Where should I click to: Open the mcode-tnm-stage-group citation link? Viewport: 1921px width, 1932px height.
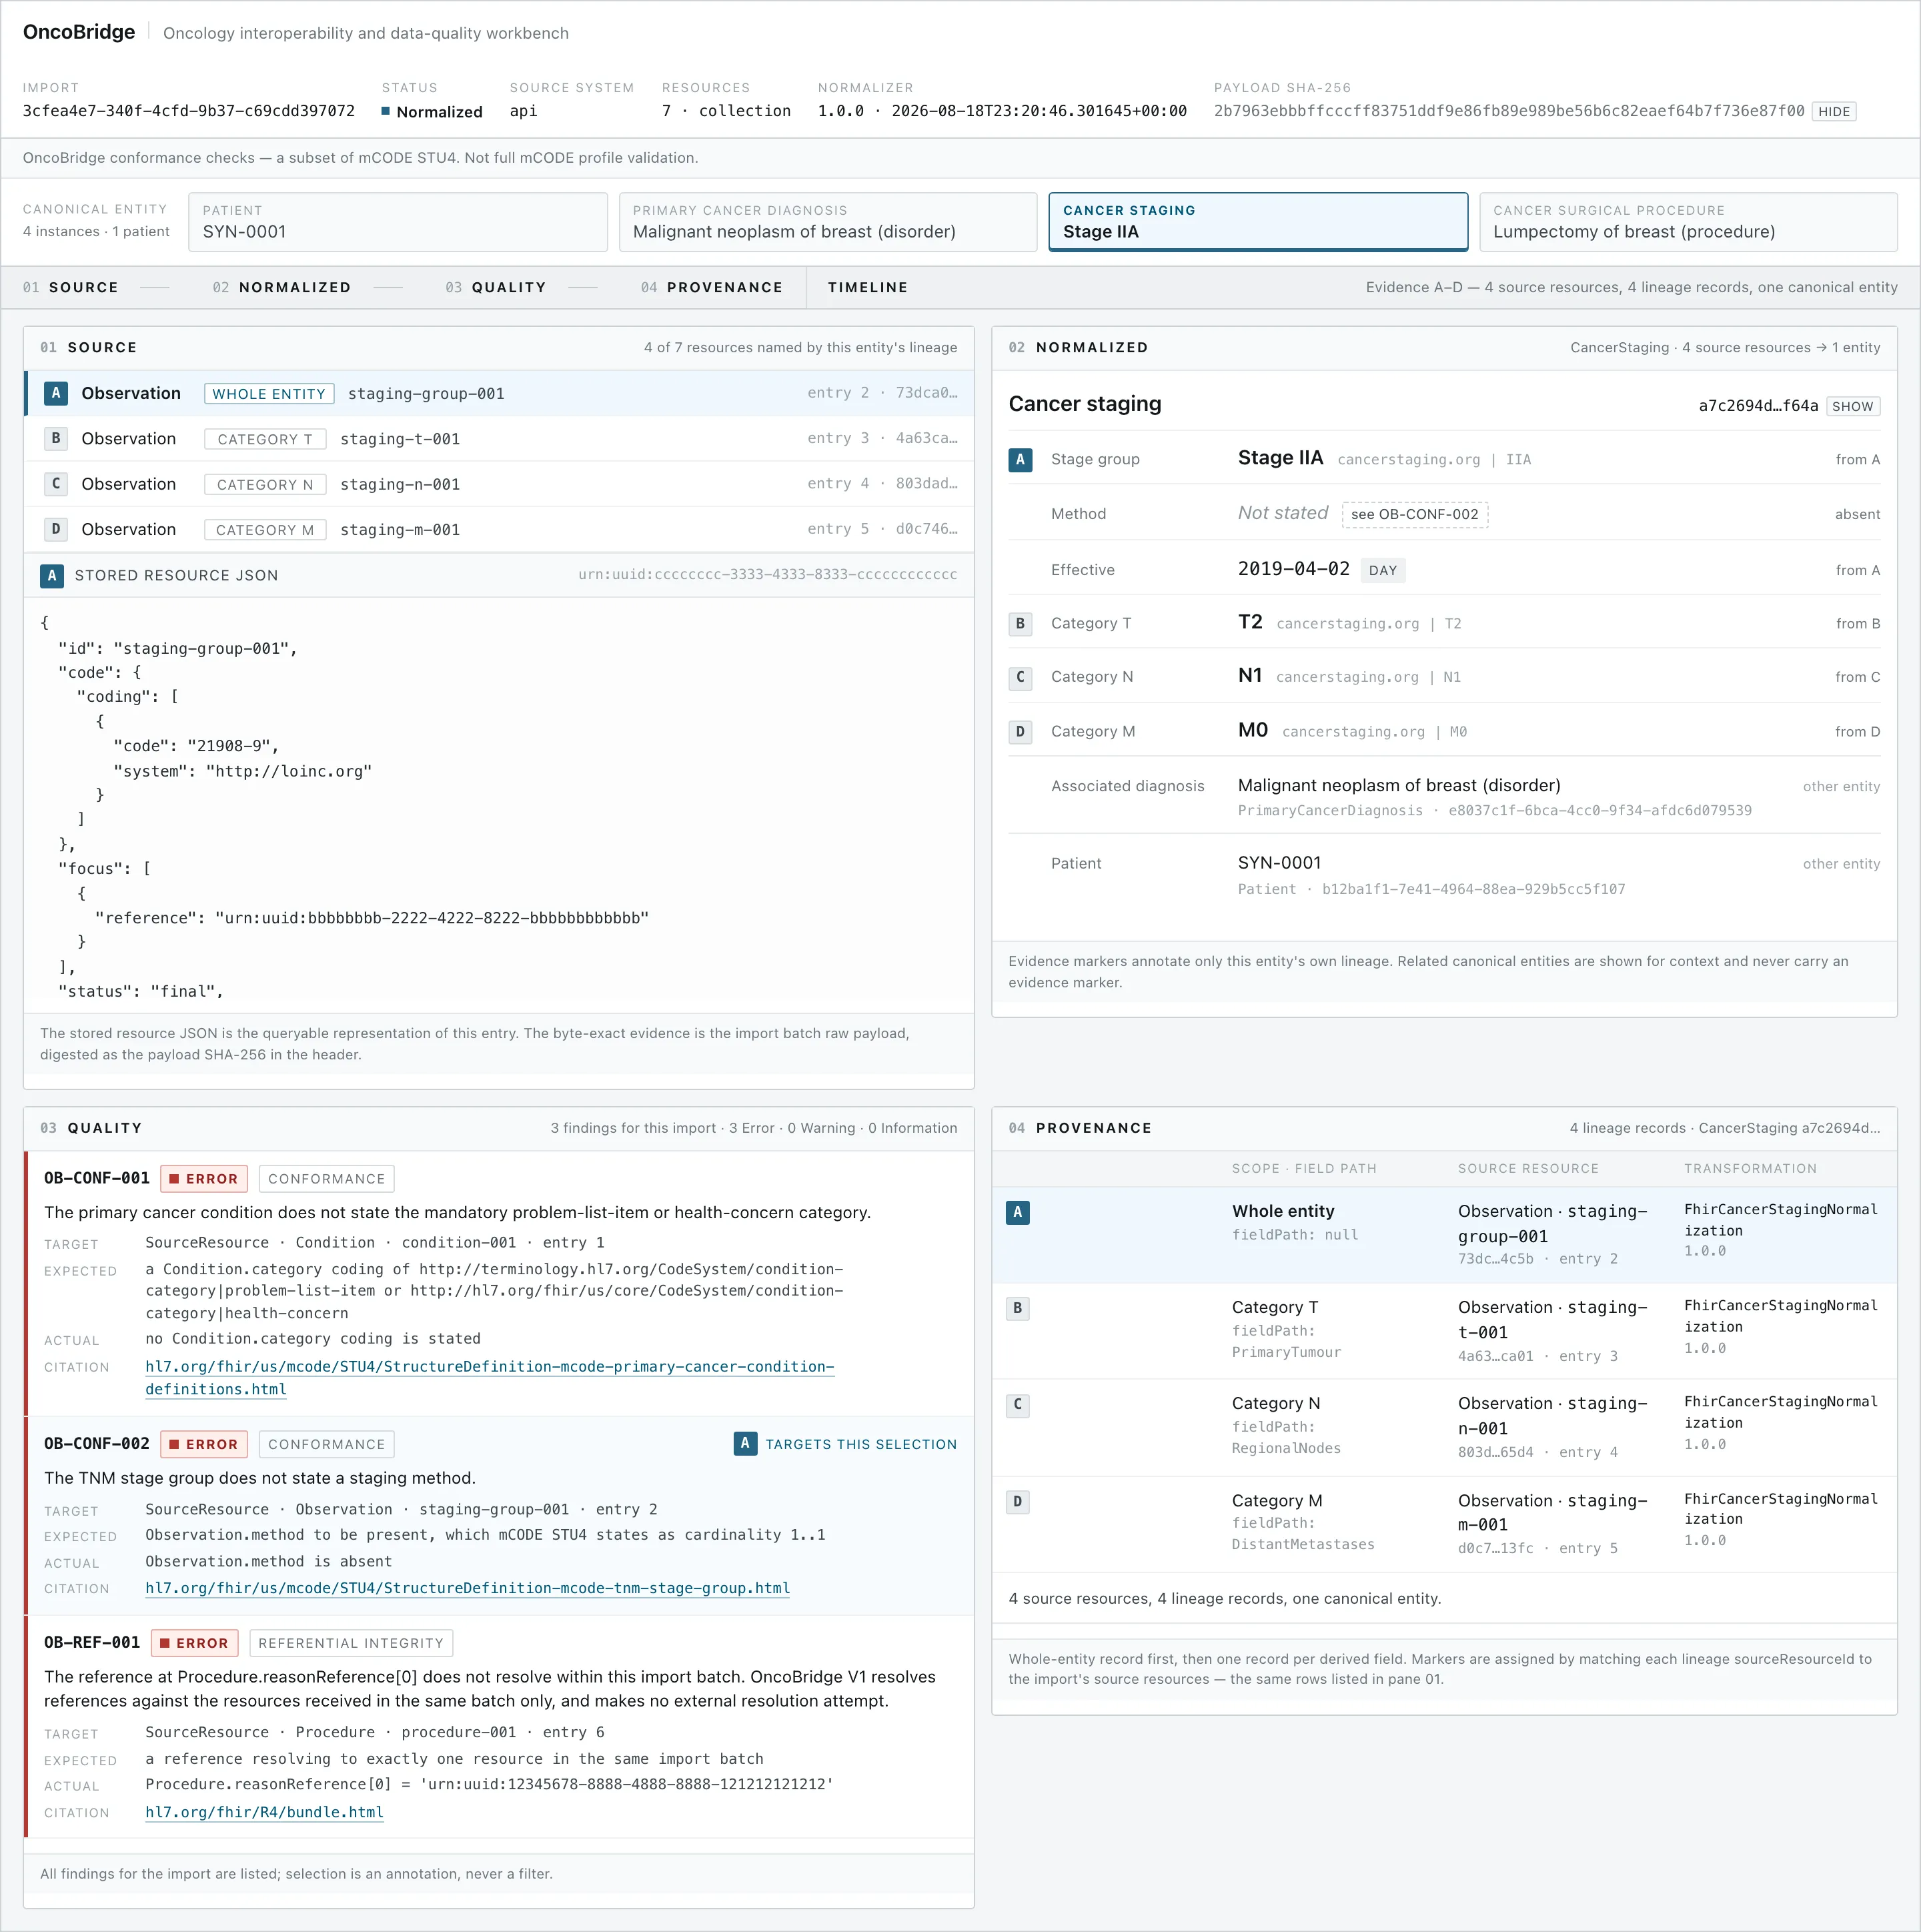click(x=468, y=1588)
